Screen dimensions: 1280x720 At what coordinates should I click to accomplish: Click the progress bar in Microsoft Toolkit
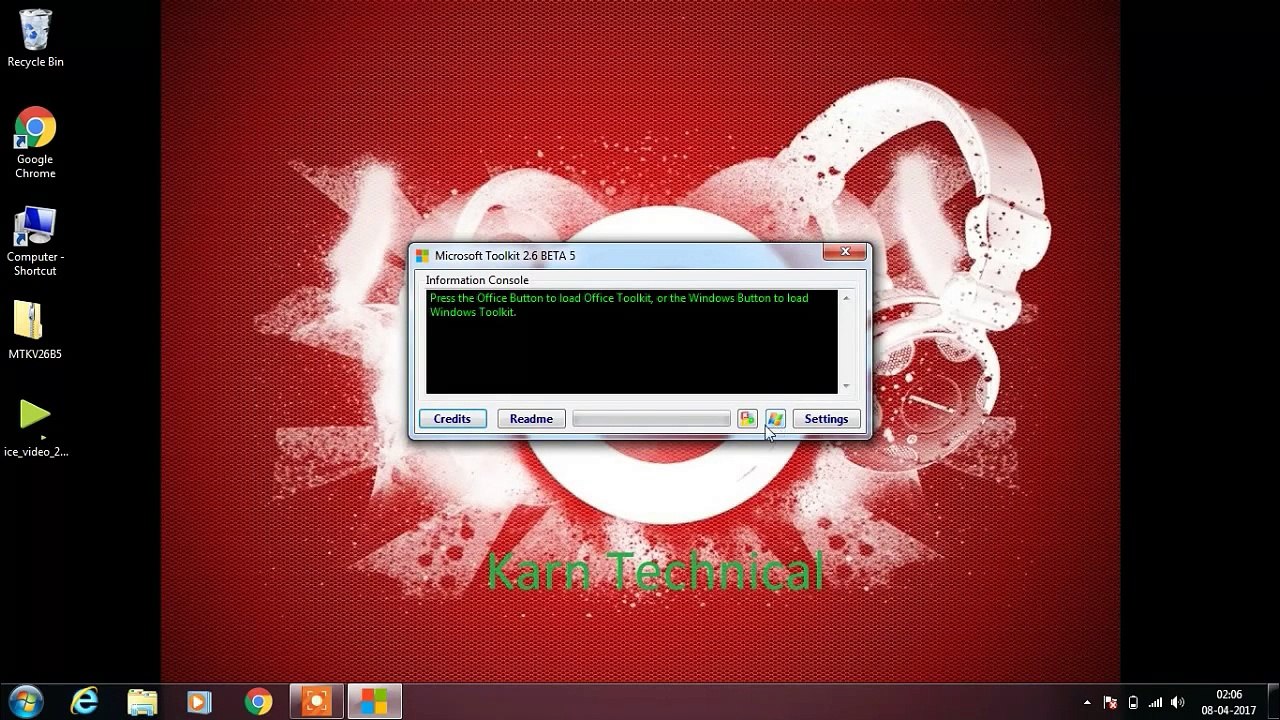click(651, 419)
